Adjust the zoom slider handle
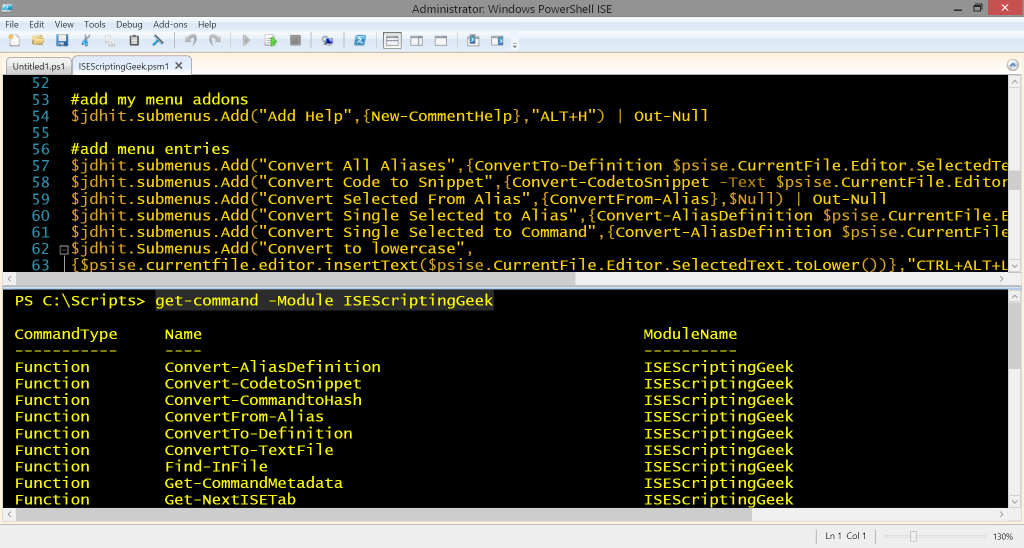 coord(913,536)
